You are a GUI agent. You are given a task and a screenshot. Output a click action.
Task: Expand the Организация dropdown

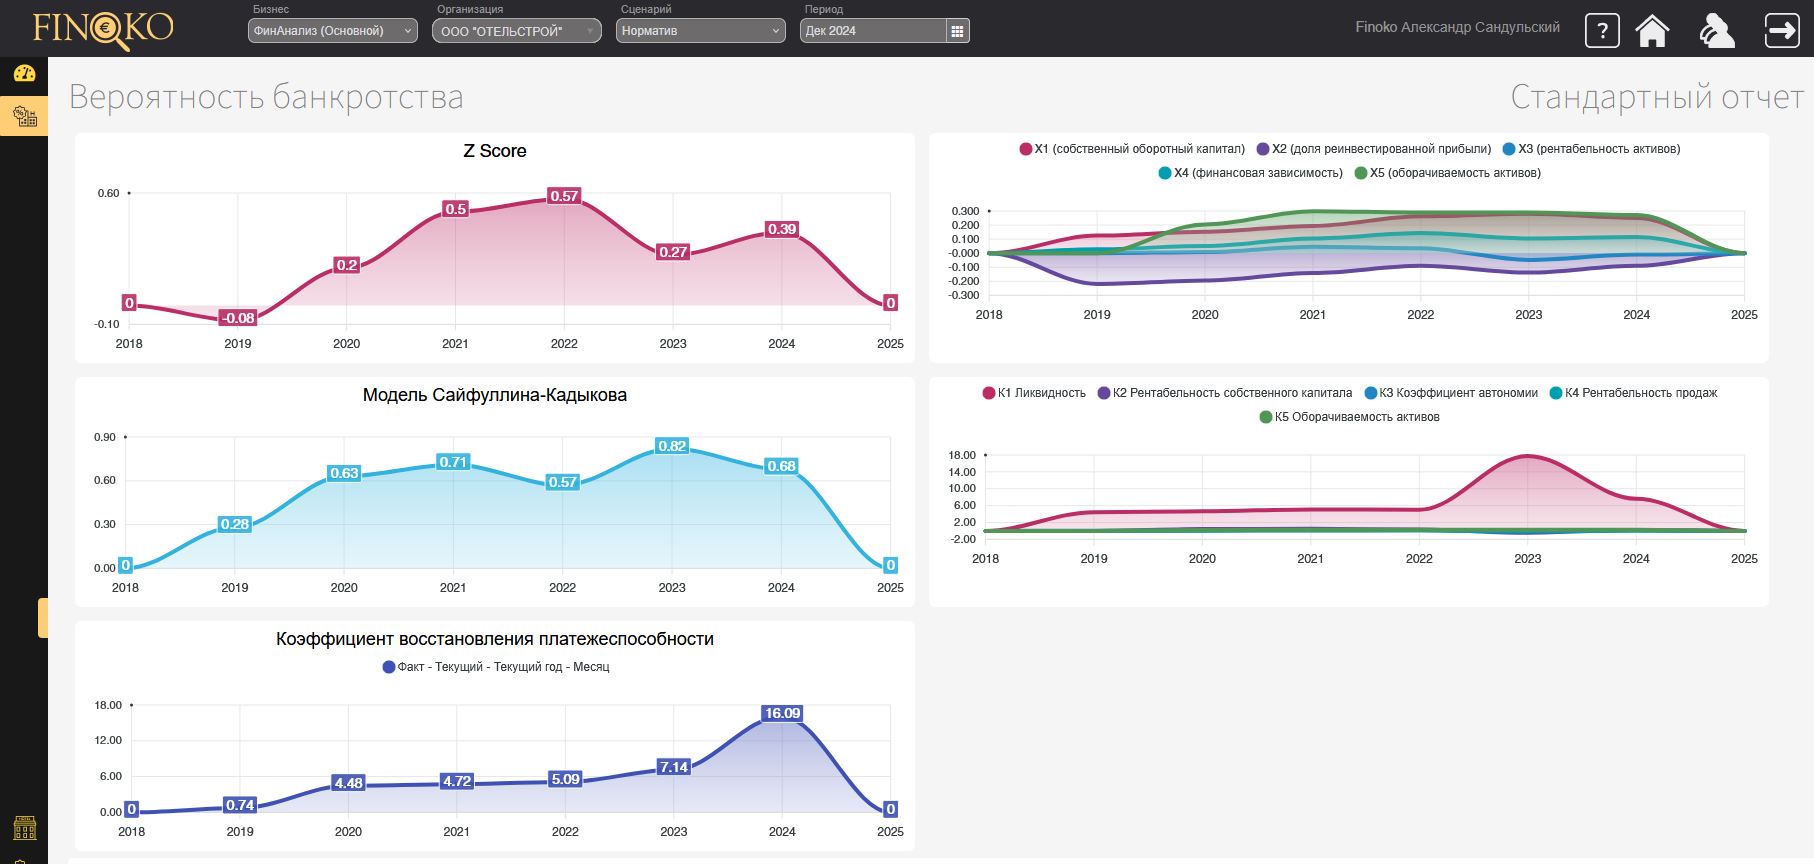[516, 31]
